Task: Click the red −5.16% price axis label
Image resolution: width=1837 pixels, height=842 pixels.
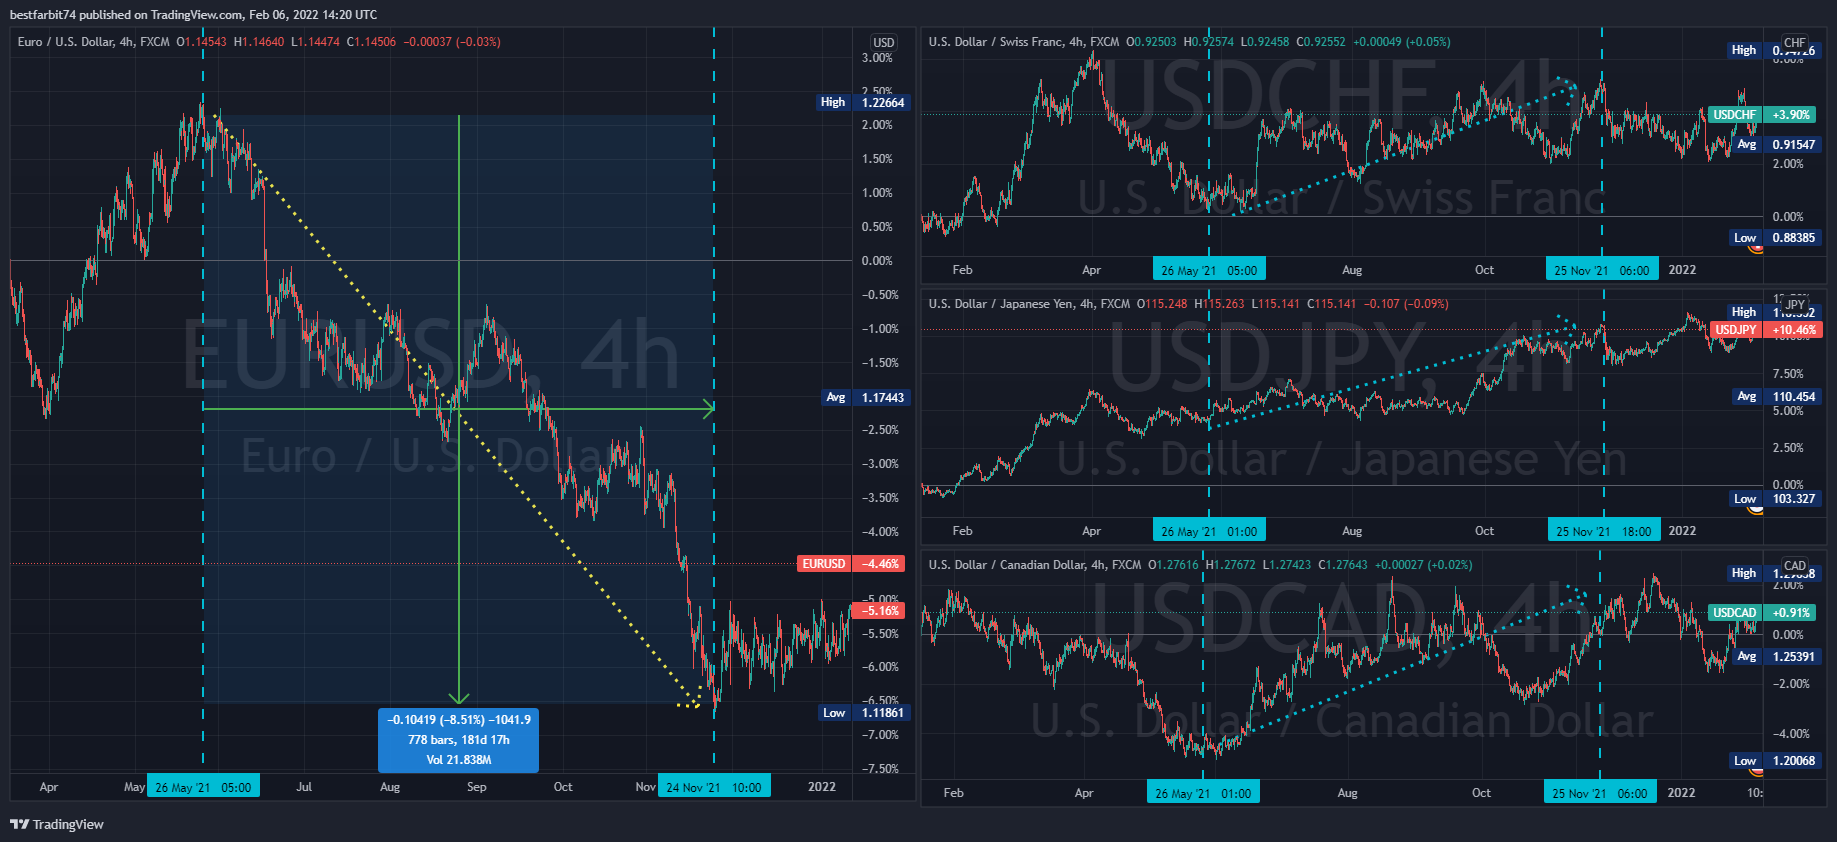Action: (878, 611)
